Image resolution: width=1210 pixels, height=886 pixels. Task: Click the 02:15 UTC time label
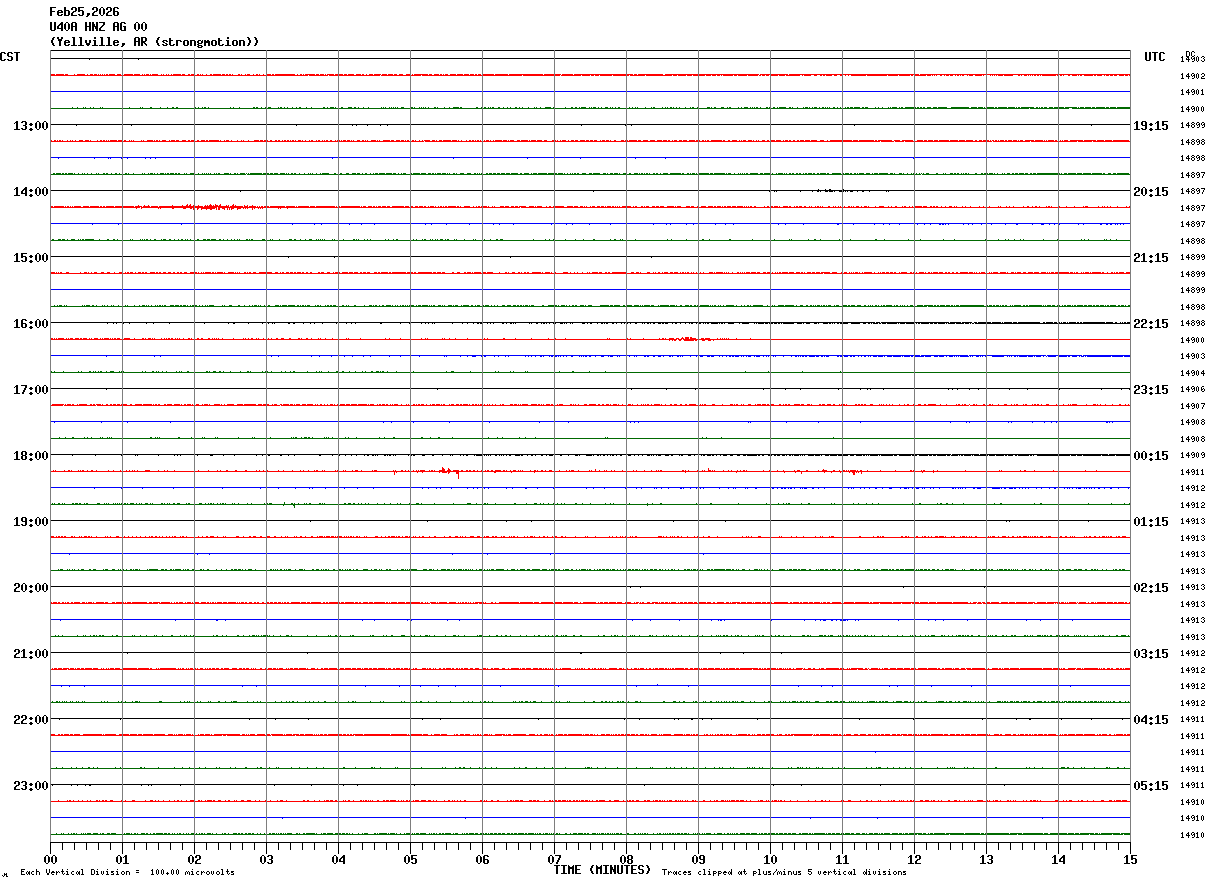tap(1151, 588)
